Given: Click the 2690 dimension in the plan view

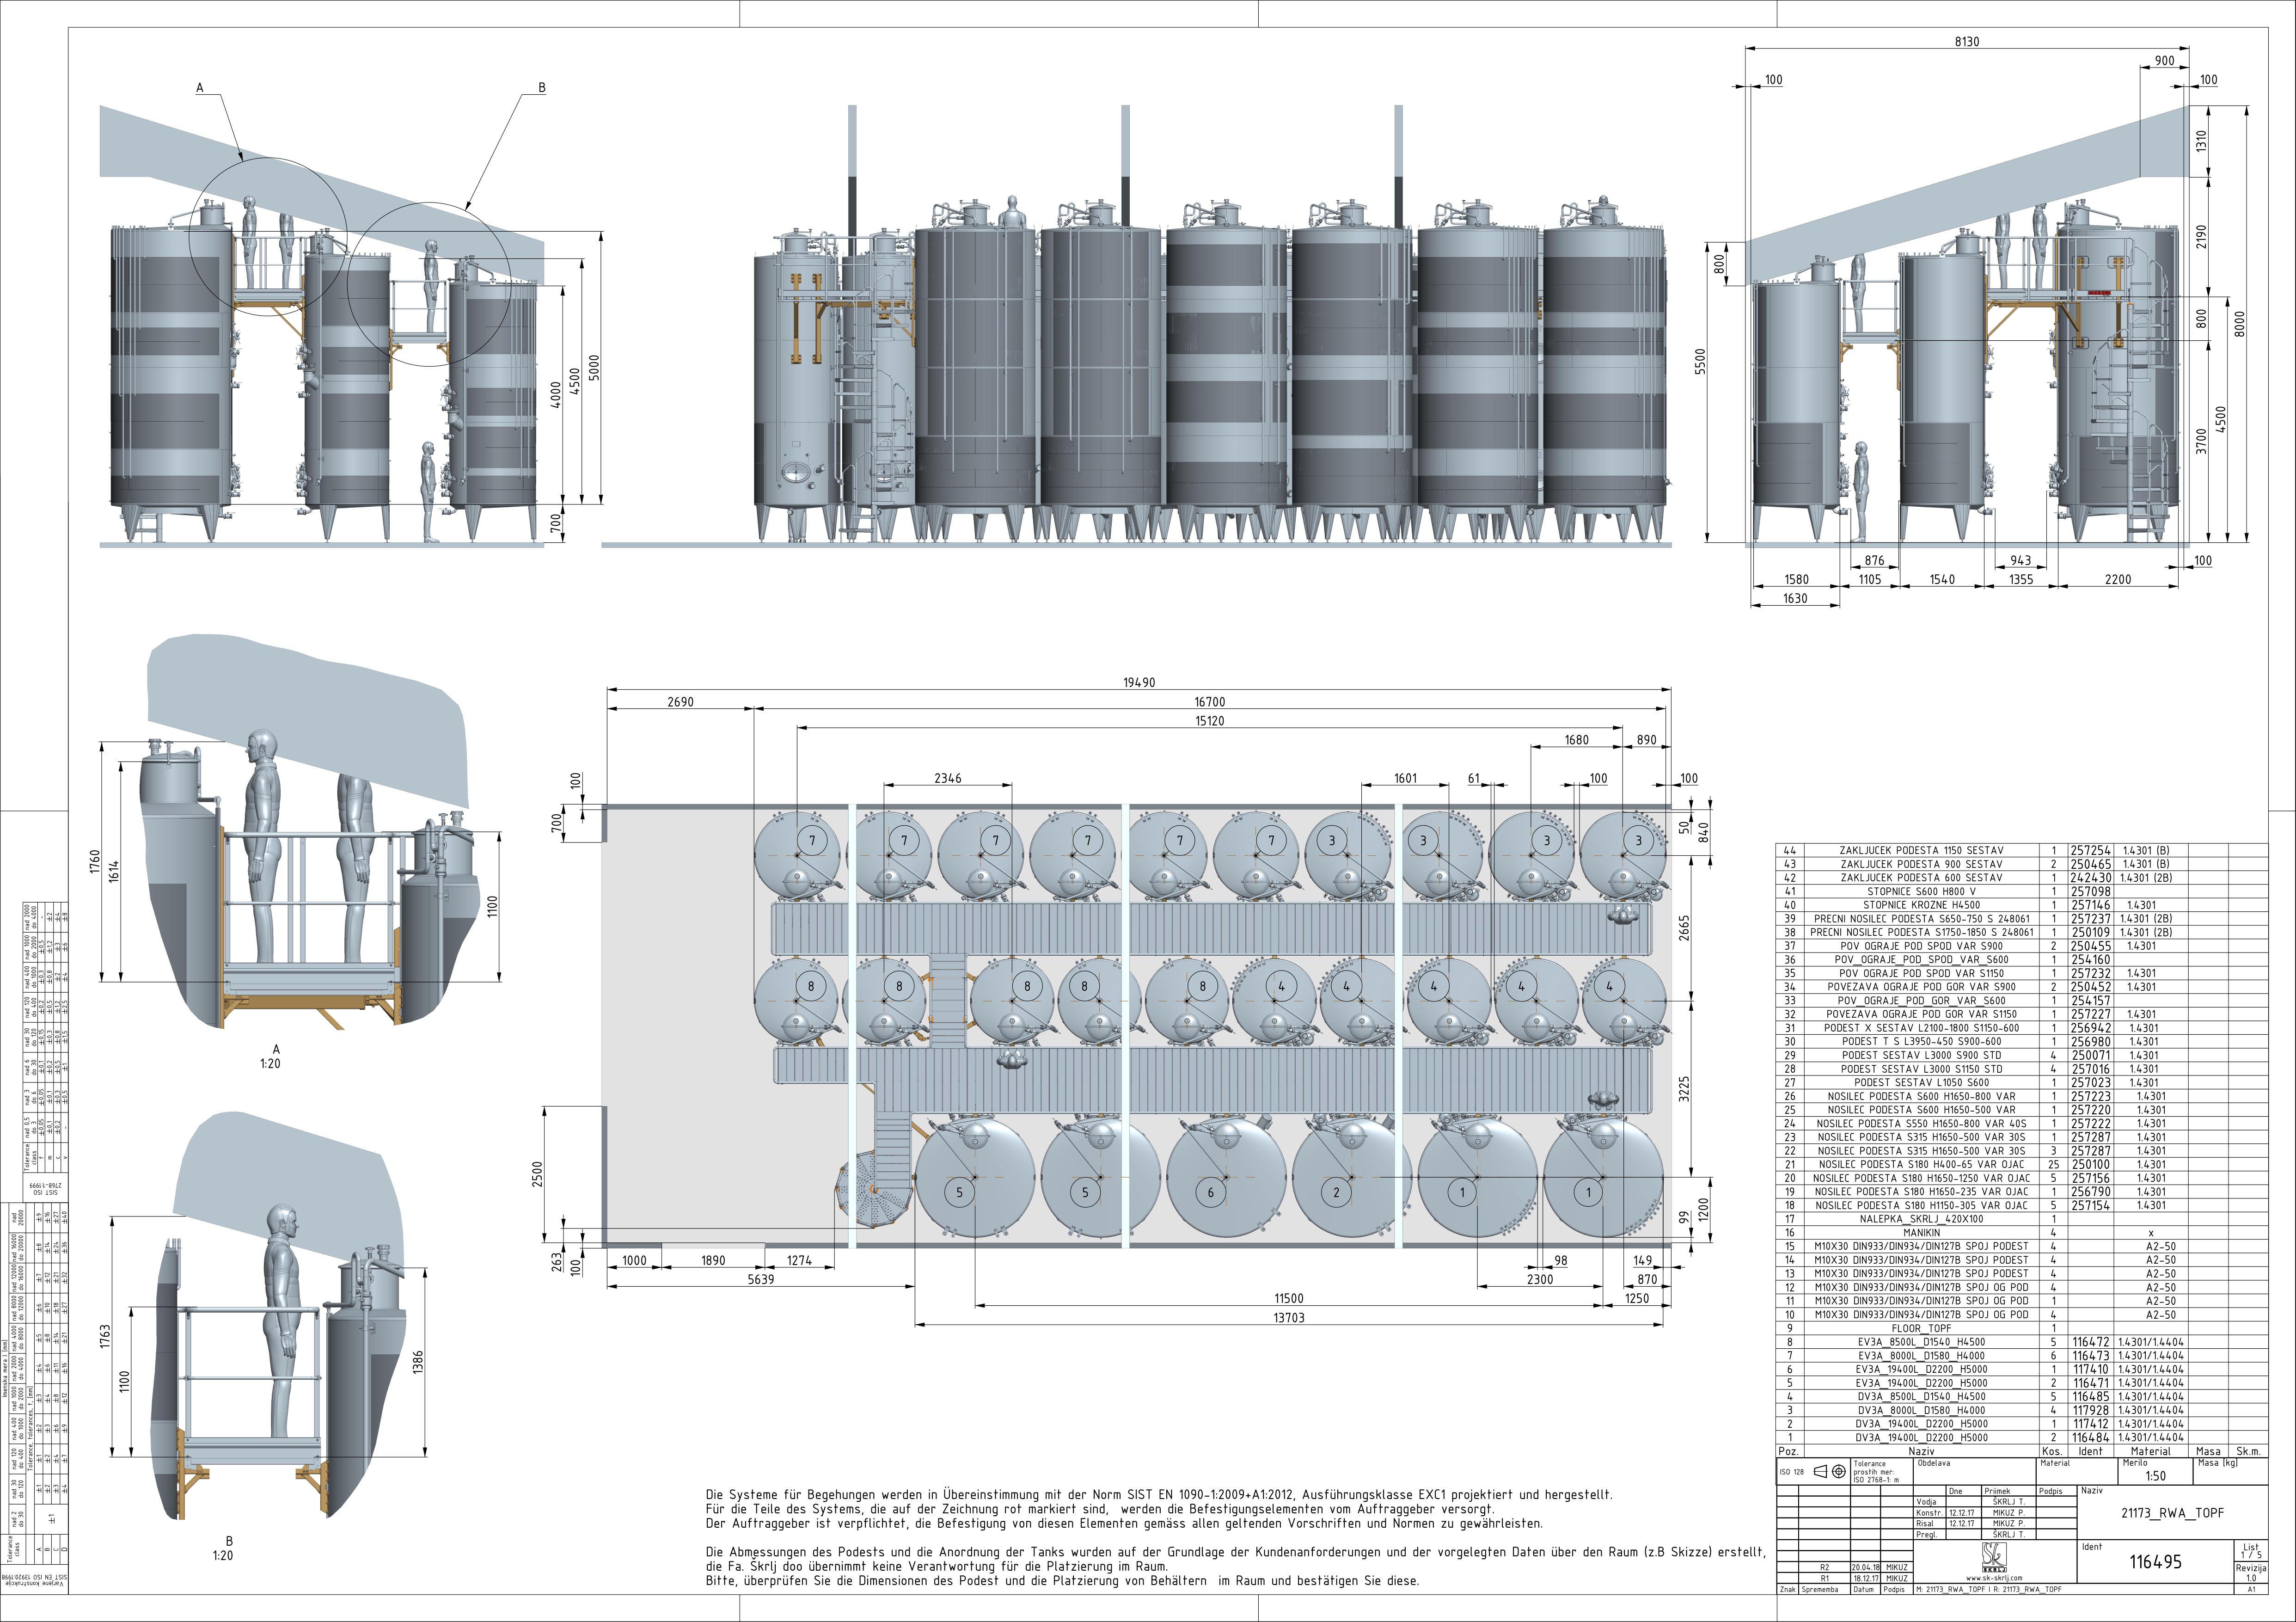Looking at the screenshot, I should click(x=680, y=702).
